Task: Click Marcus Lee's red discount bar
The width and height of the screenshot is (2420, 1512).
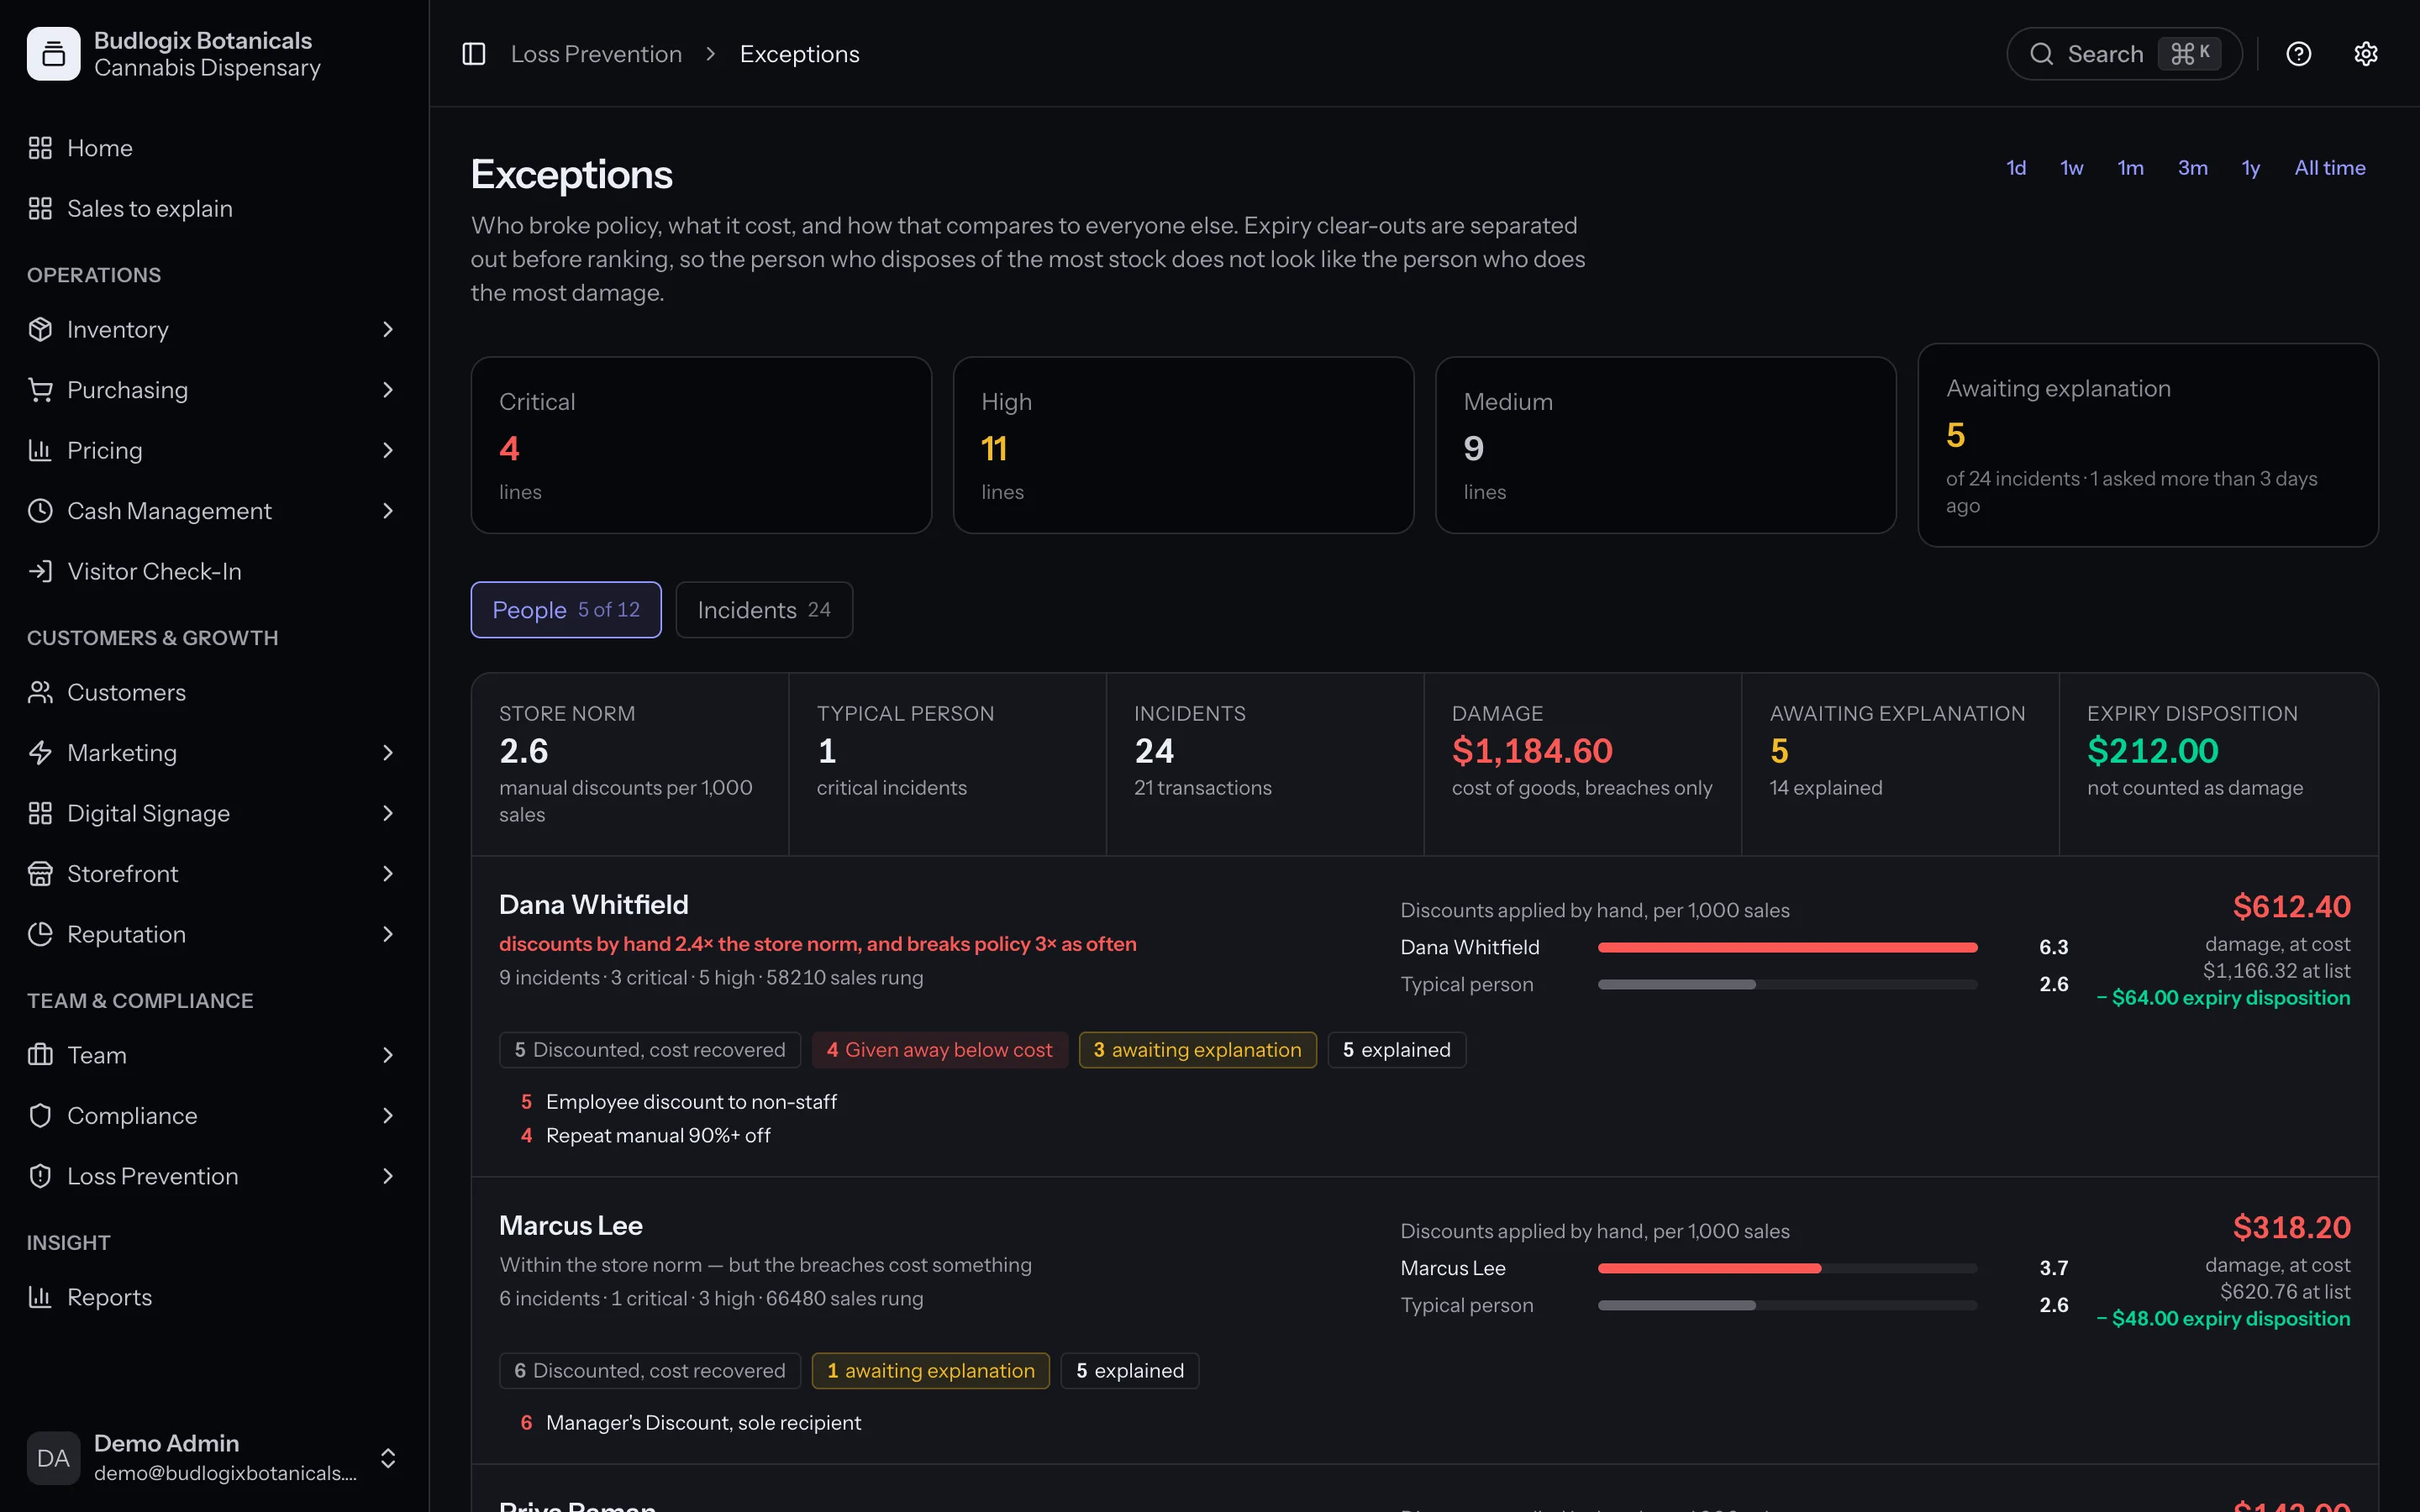Action: 1709,1268
